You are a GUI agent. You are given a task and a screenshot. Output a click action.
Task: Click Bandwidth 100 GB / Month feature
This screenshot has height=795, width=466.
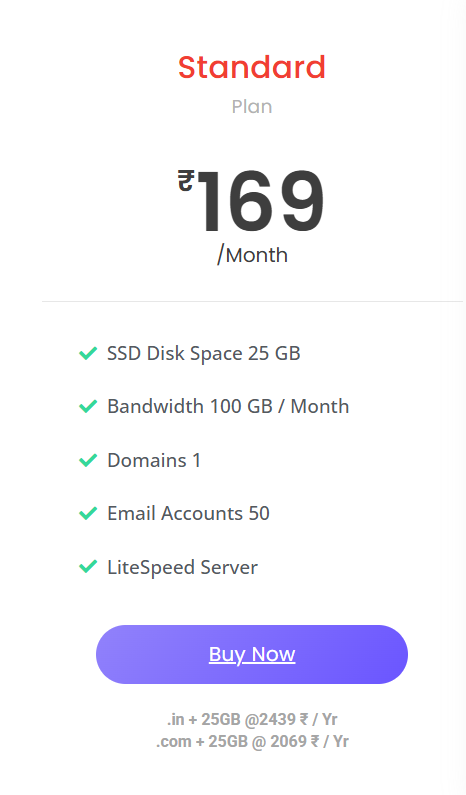228,406
